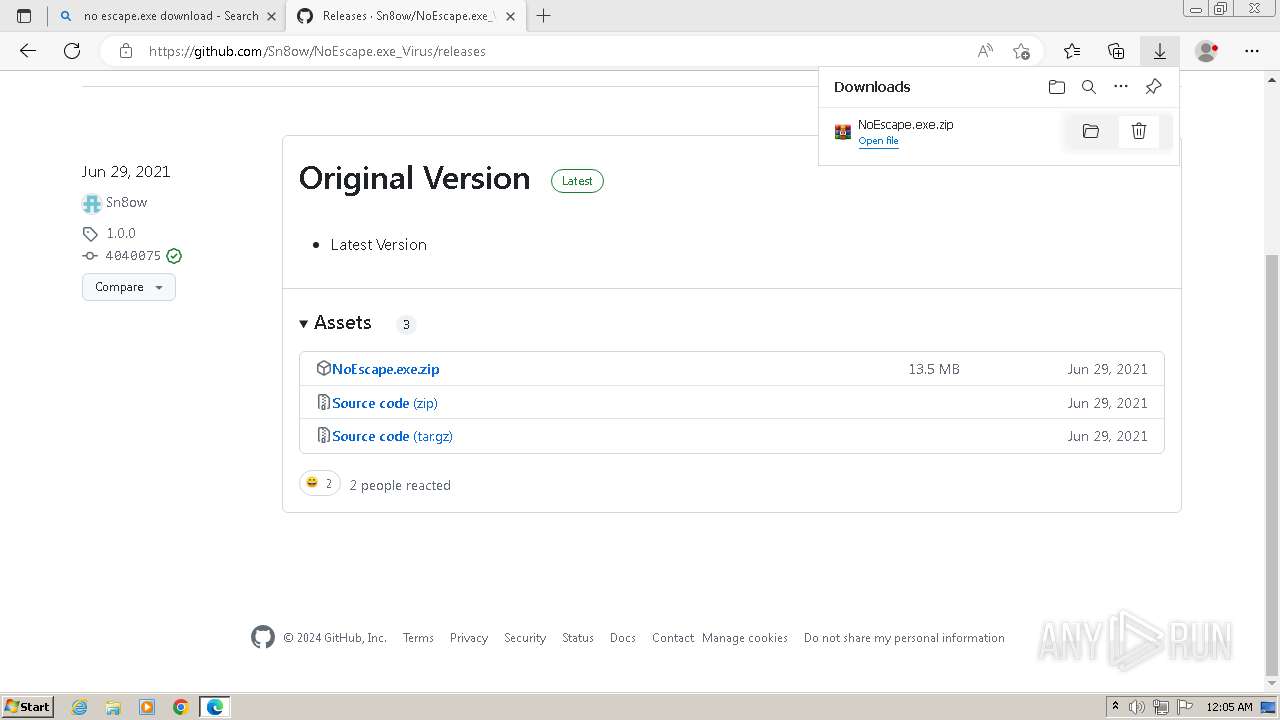Image resolution: width=1280 pixels, height=720 pixels.
Task: View site information via the lock icon
Action: click(126, 51)
